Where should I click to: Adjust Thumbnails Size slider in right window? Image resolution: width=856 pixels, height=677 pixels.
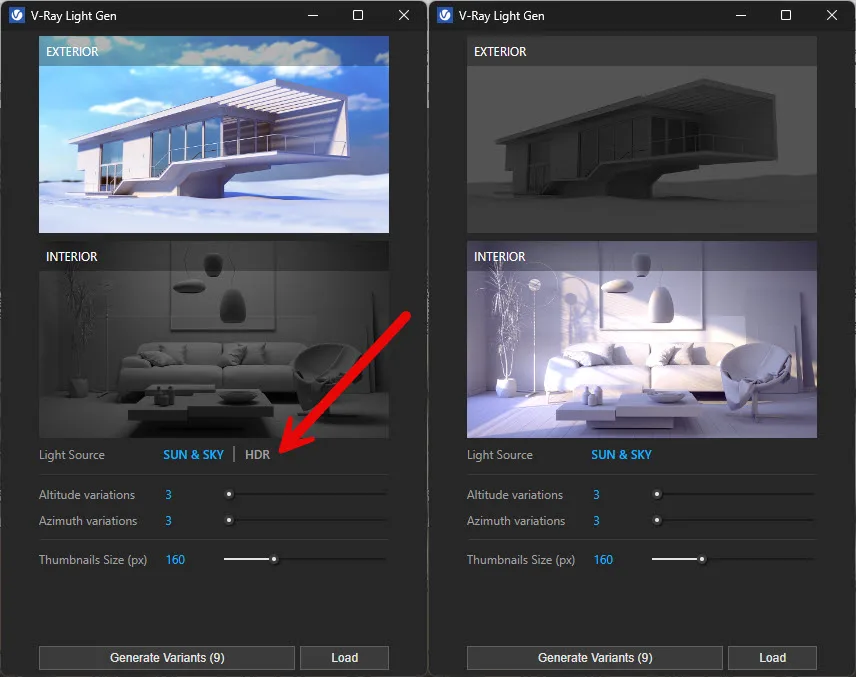[x=702, y=560]
